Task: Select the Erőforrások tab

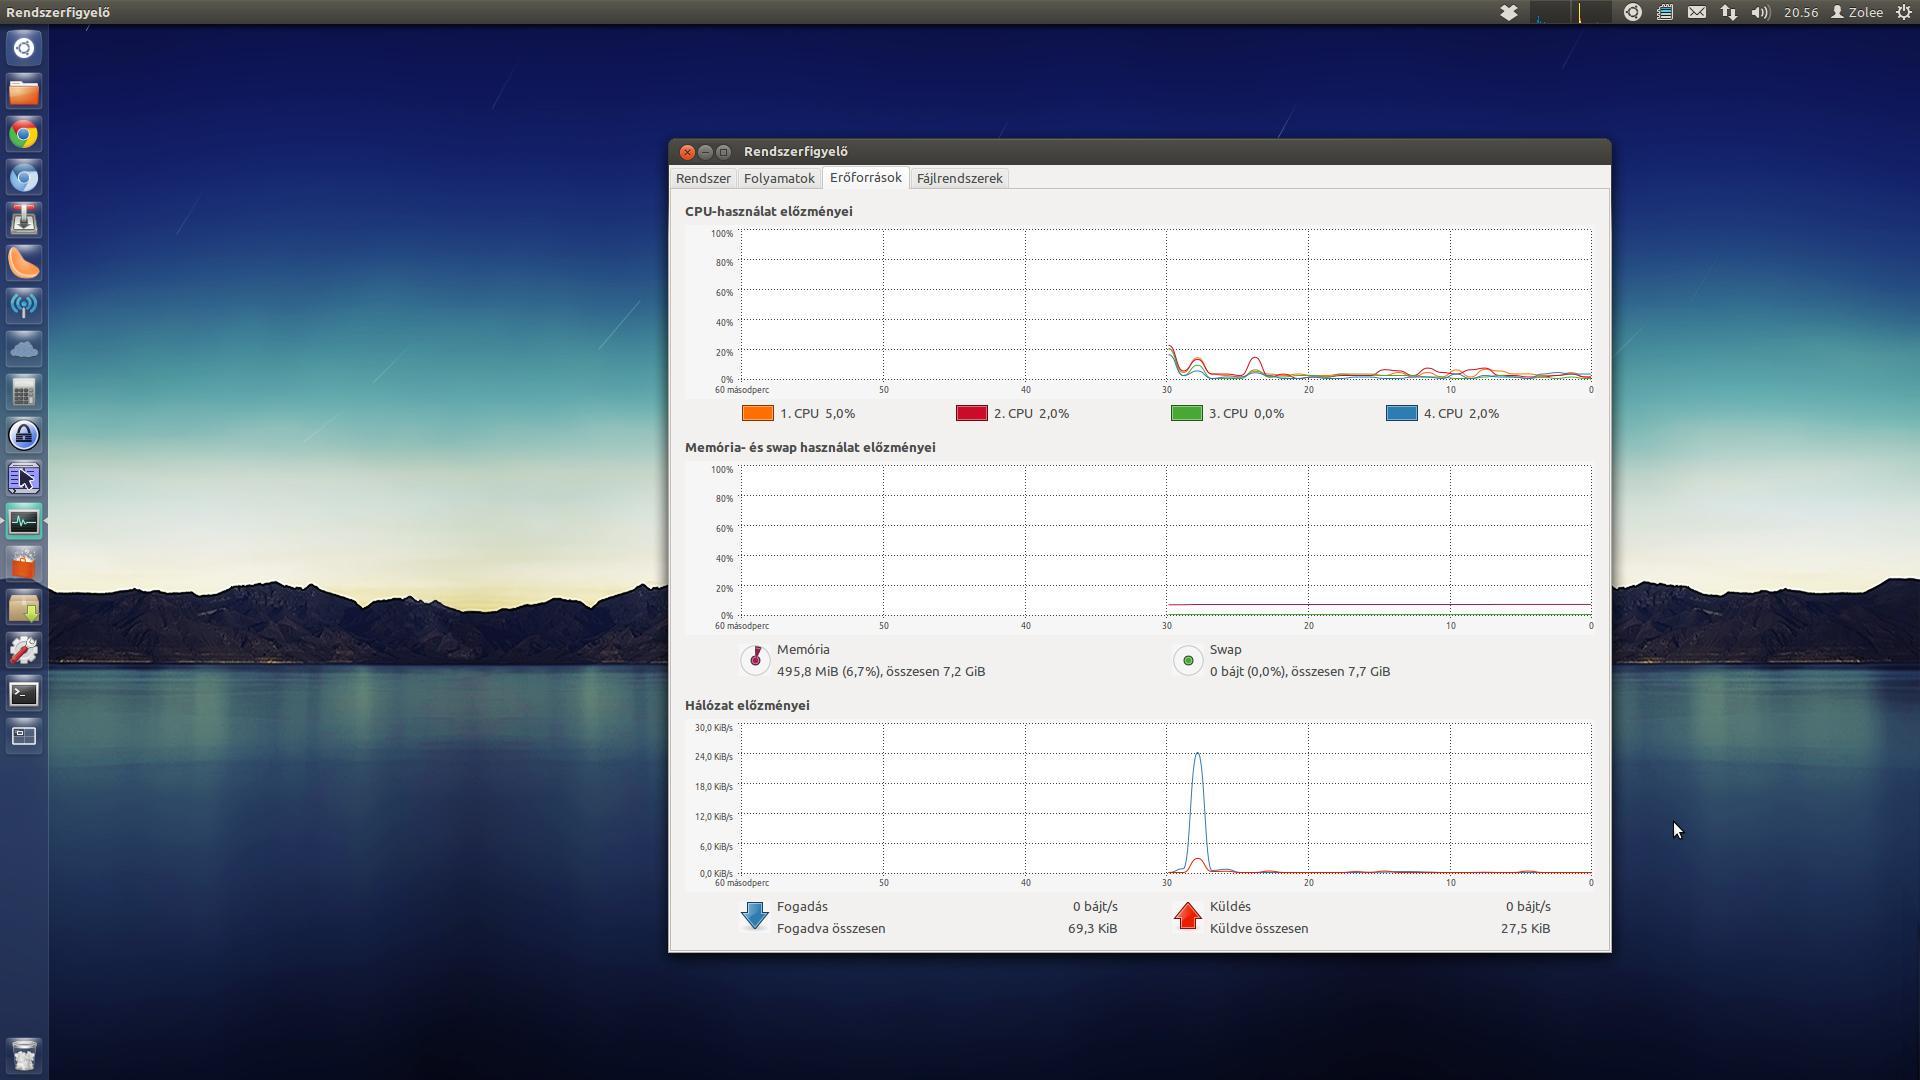Action: coord(865,177)
